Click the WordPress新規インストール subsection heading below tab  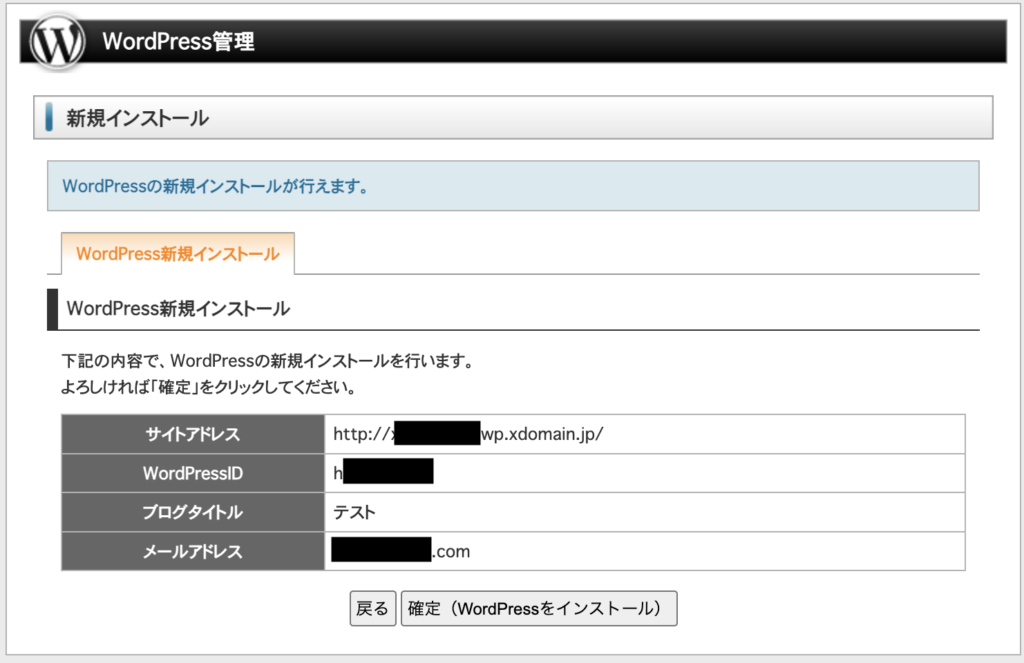click(x=178, y=309)
